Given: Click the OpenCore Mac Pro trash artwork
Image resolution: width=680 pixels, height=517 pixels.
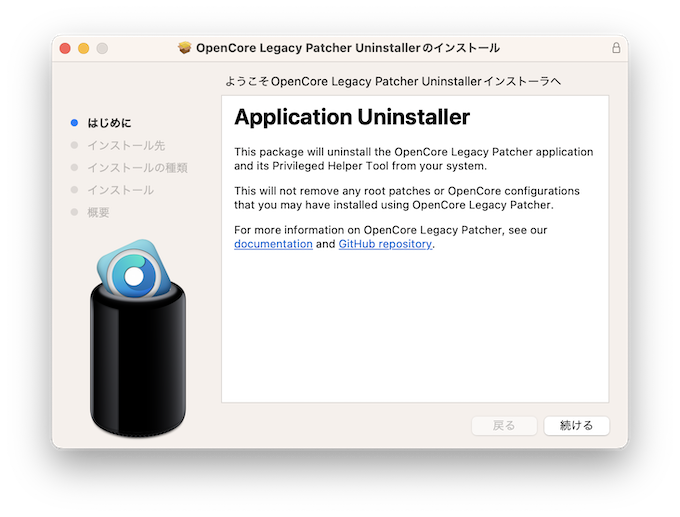Looking at the screenshot, I should (x=138, y=337).
